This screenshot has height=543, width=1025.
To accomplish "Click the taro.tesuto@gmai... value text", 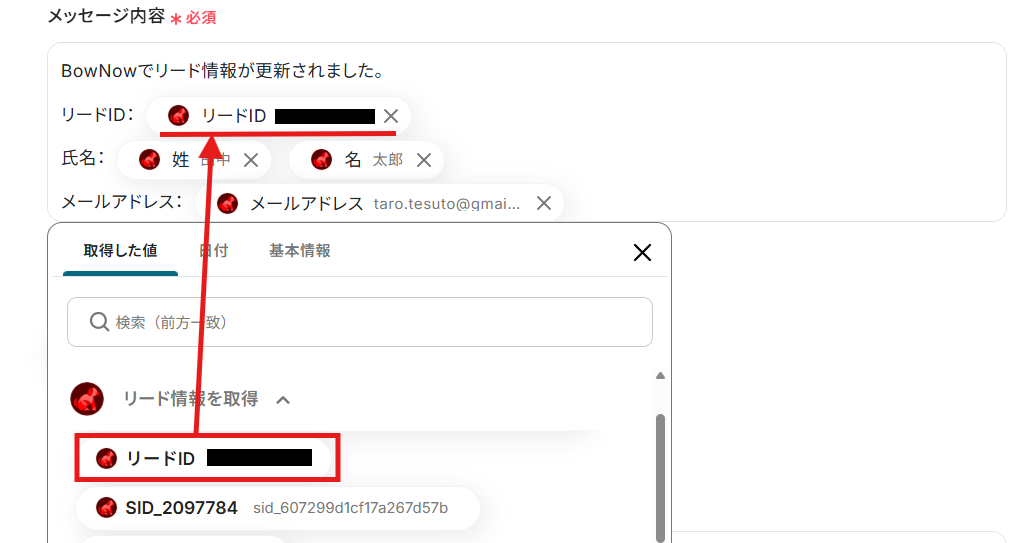I will point(447,204).
